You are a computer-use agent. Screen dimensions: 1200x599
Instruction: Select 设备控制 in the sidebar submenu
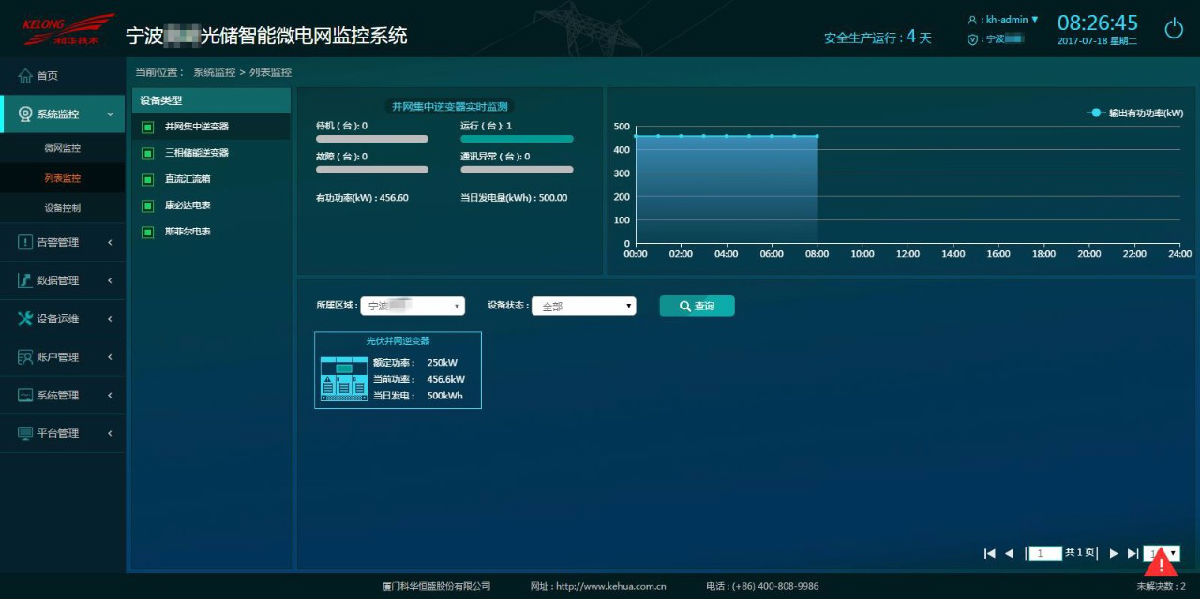tap(62, 208)
